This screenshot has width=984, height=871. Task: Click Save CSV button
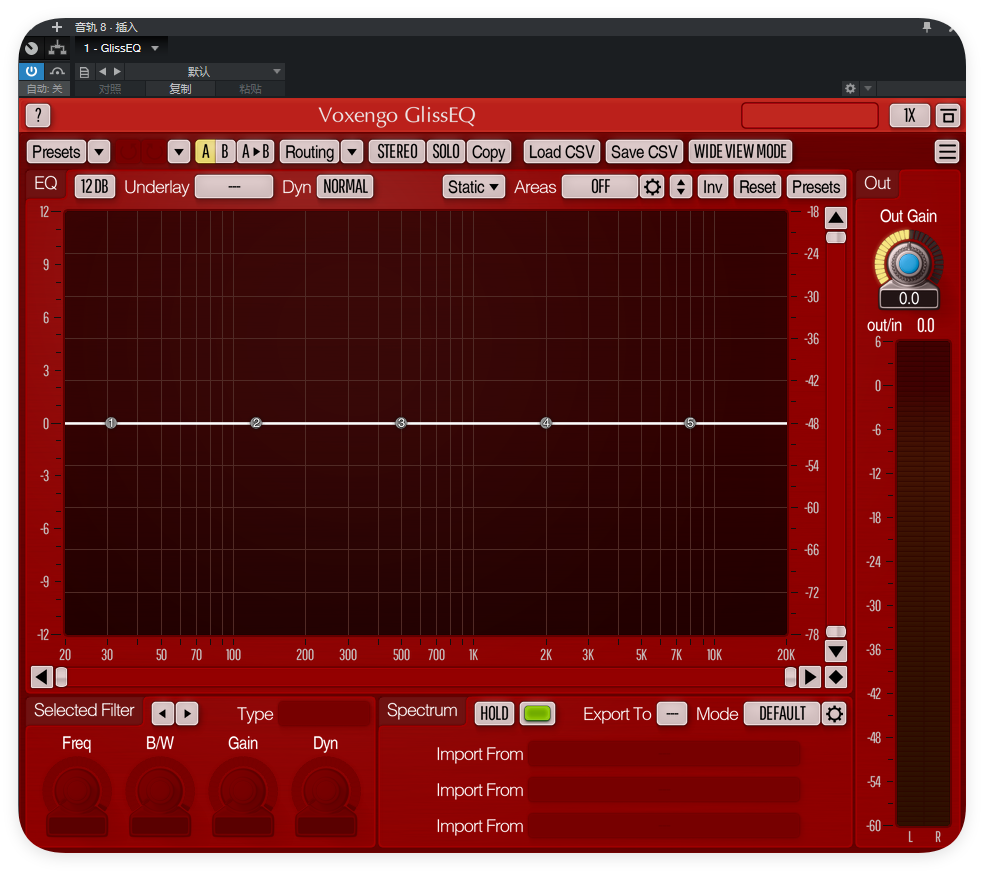click(644, 152)
